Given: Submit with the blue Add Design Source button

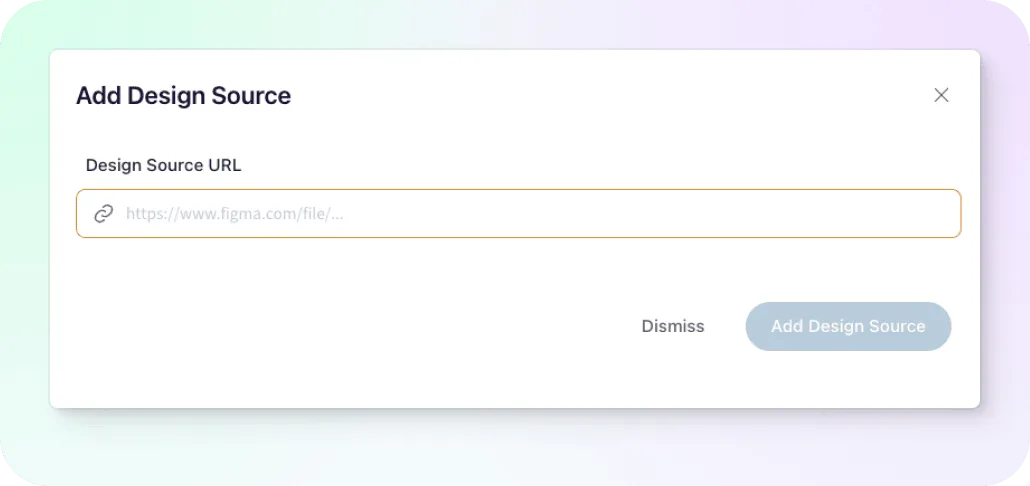Looking at the screenshot, I should pyautogui.click(x=848, y=326).
